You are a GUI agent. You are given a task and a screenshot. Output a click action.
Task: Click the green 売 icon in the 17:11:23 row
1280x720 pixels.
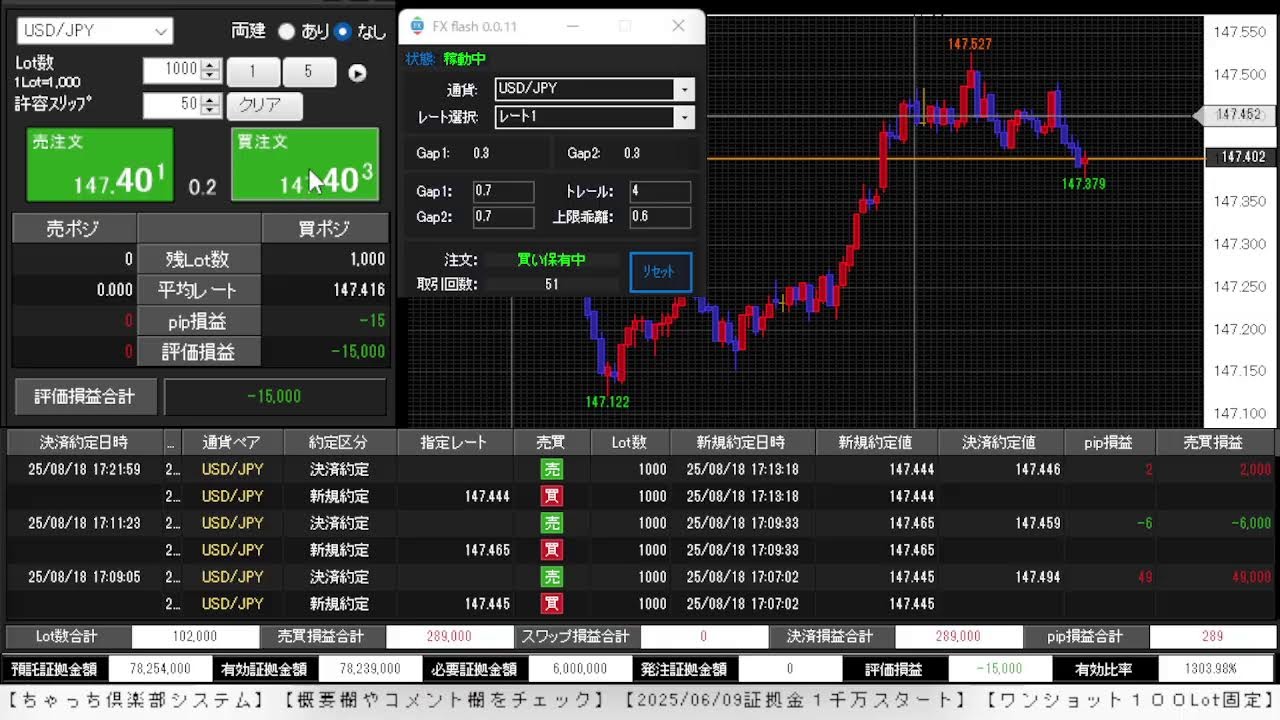tap(552, 523)
